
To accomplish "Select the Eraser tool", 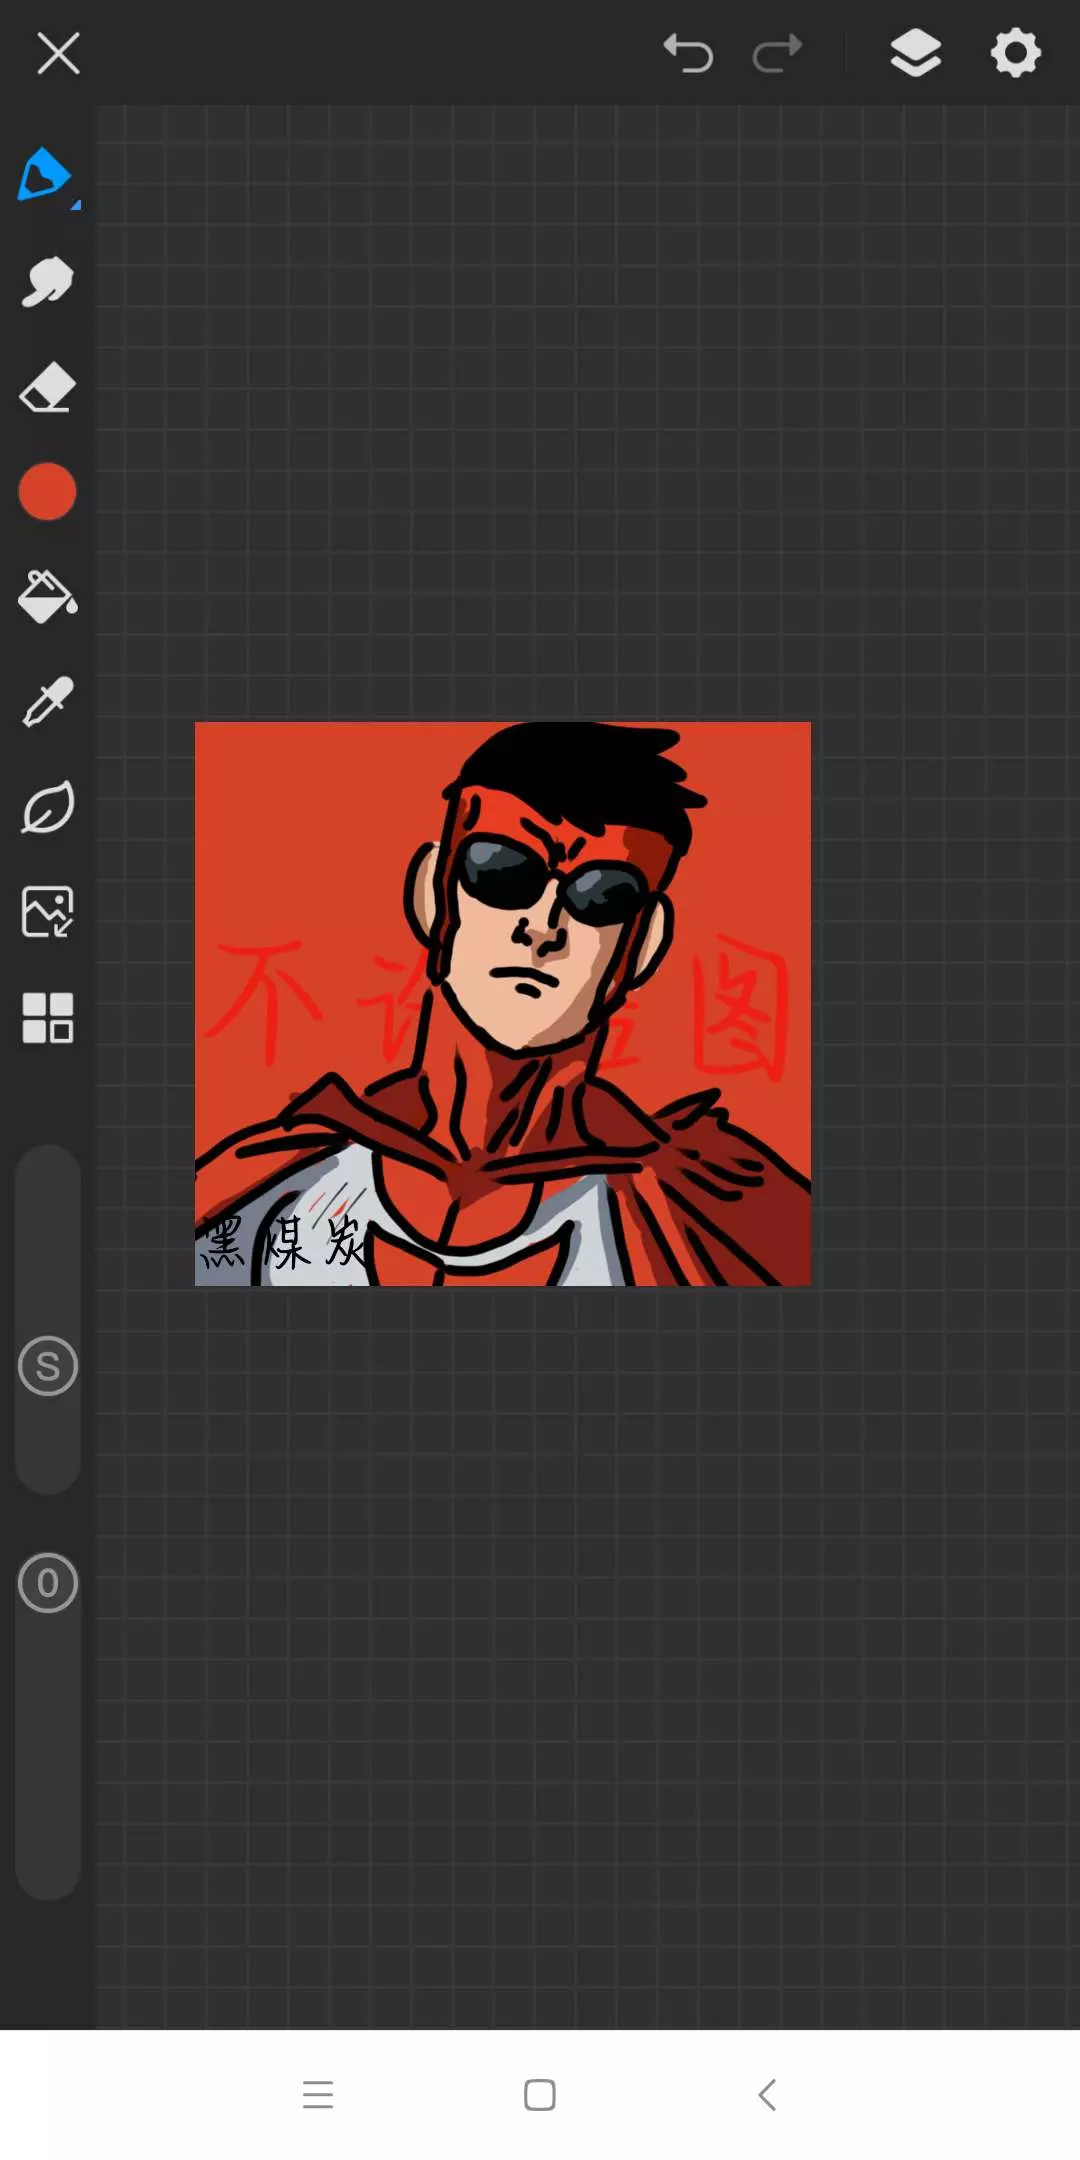I will point(47,388).
